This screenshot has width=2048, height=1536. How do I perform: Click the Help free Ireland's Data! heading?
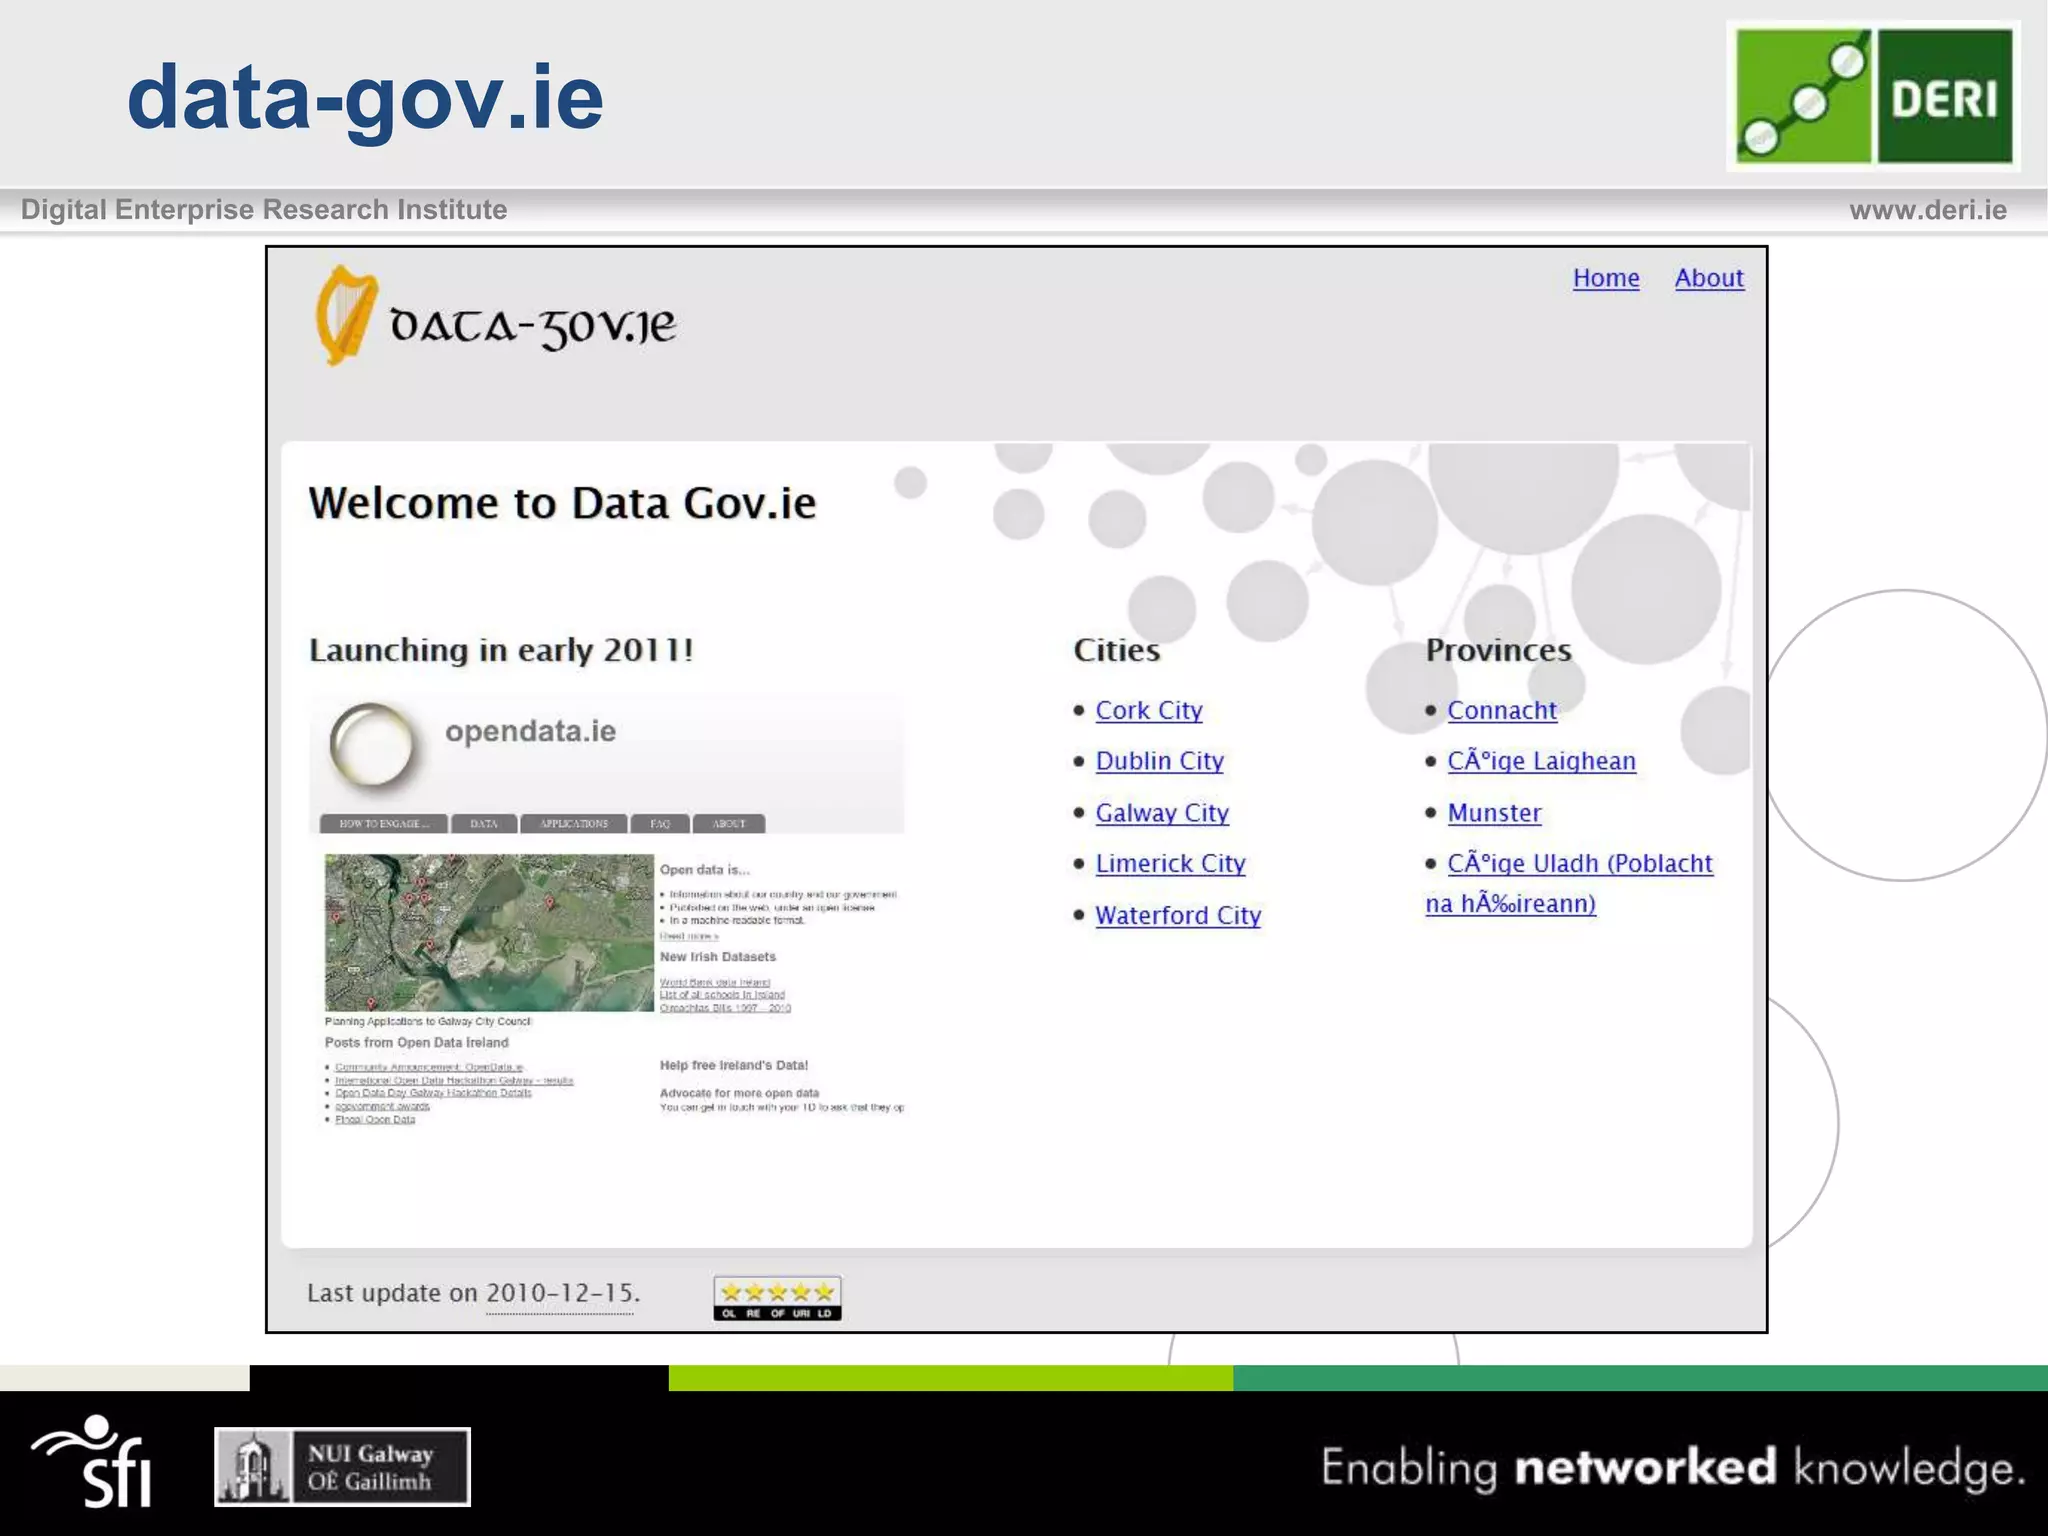pyautogui.click(x=733, y=1065)
